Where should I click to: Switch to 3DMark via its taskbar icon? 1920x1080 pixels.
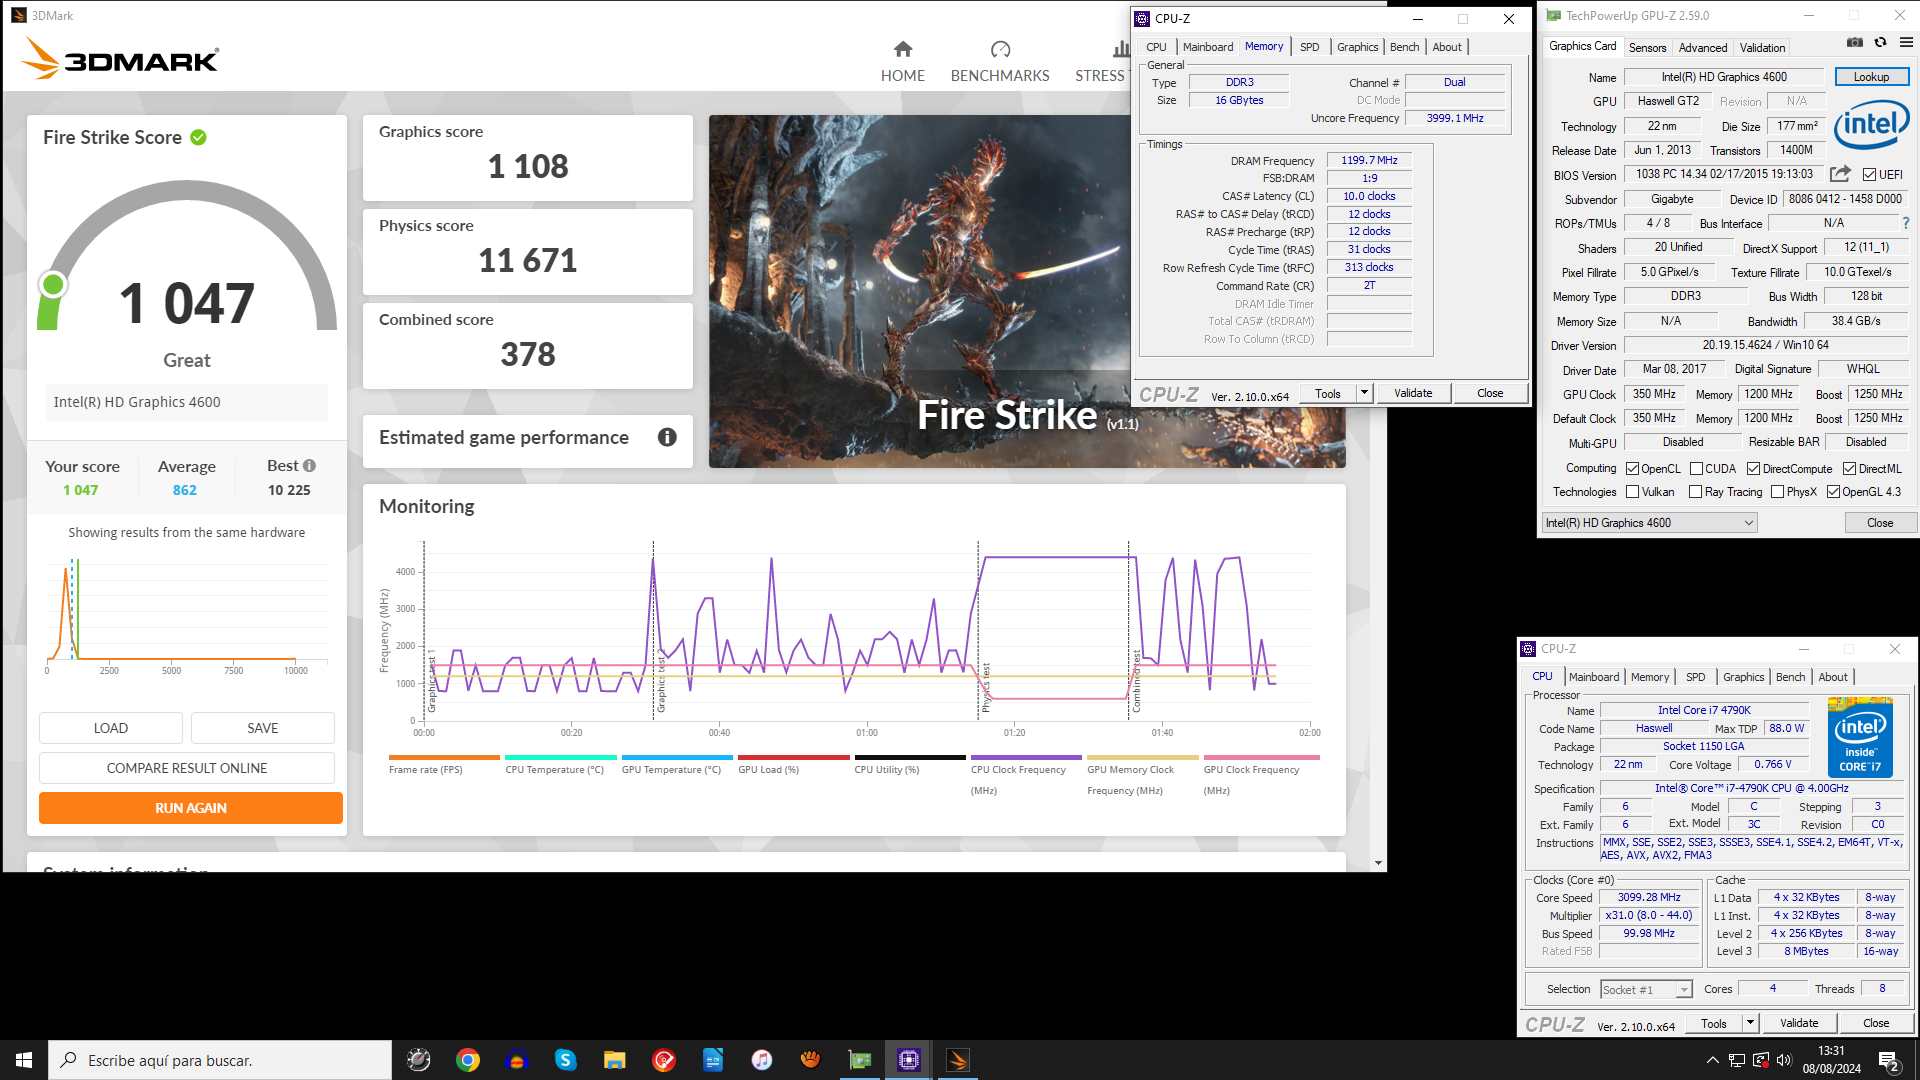tap(958, 1060)
